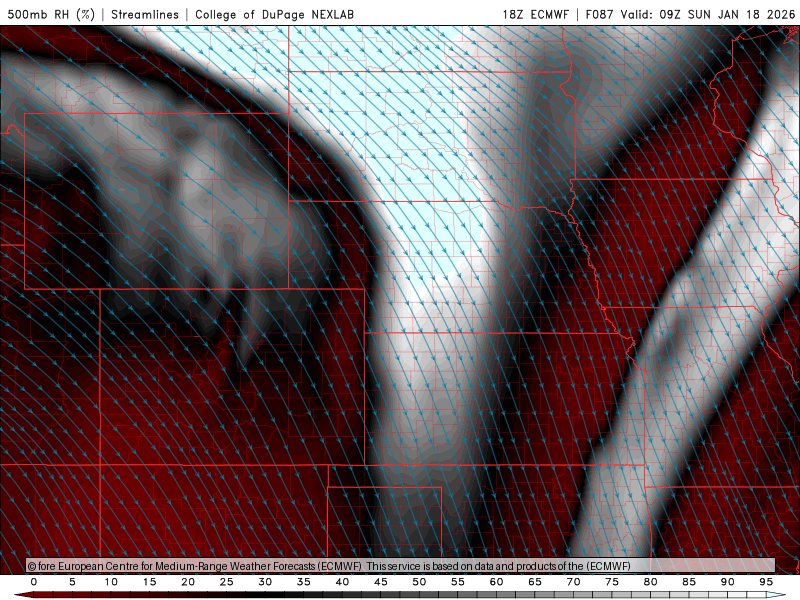800x600 pixels.
Task: Click the '40' value on the color scale
Action: [x=342, y=582]
